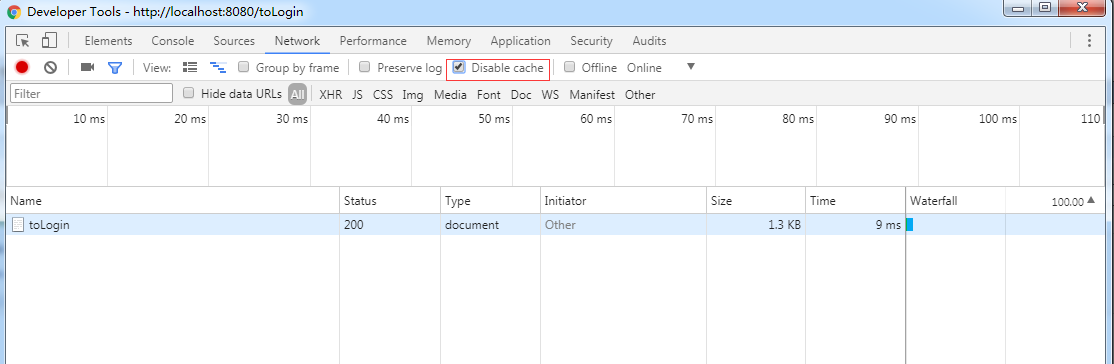The width and height of the screenshot is (1114, 364).
Task: Open DevTools three-dot customize menu
Action: coord(1089,41)
